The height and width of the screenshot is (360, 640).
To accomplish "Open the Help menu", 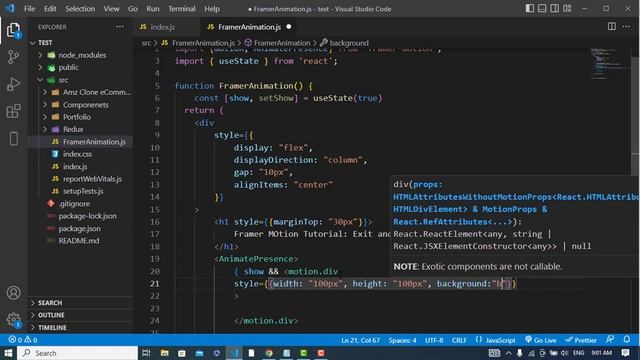I will tap(212, 9).
